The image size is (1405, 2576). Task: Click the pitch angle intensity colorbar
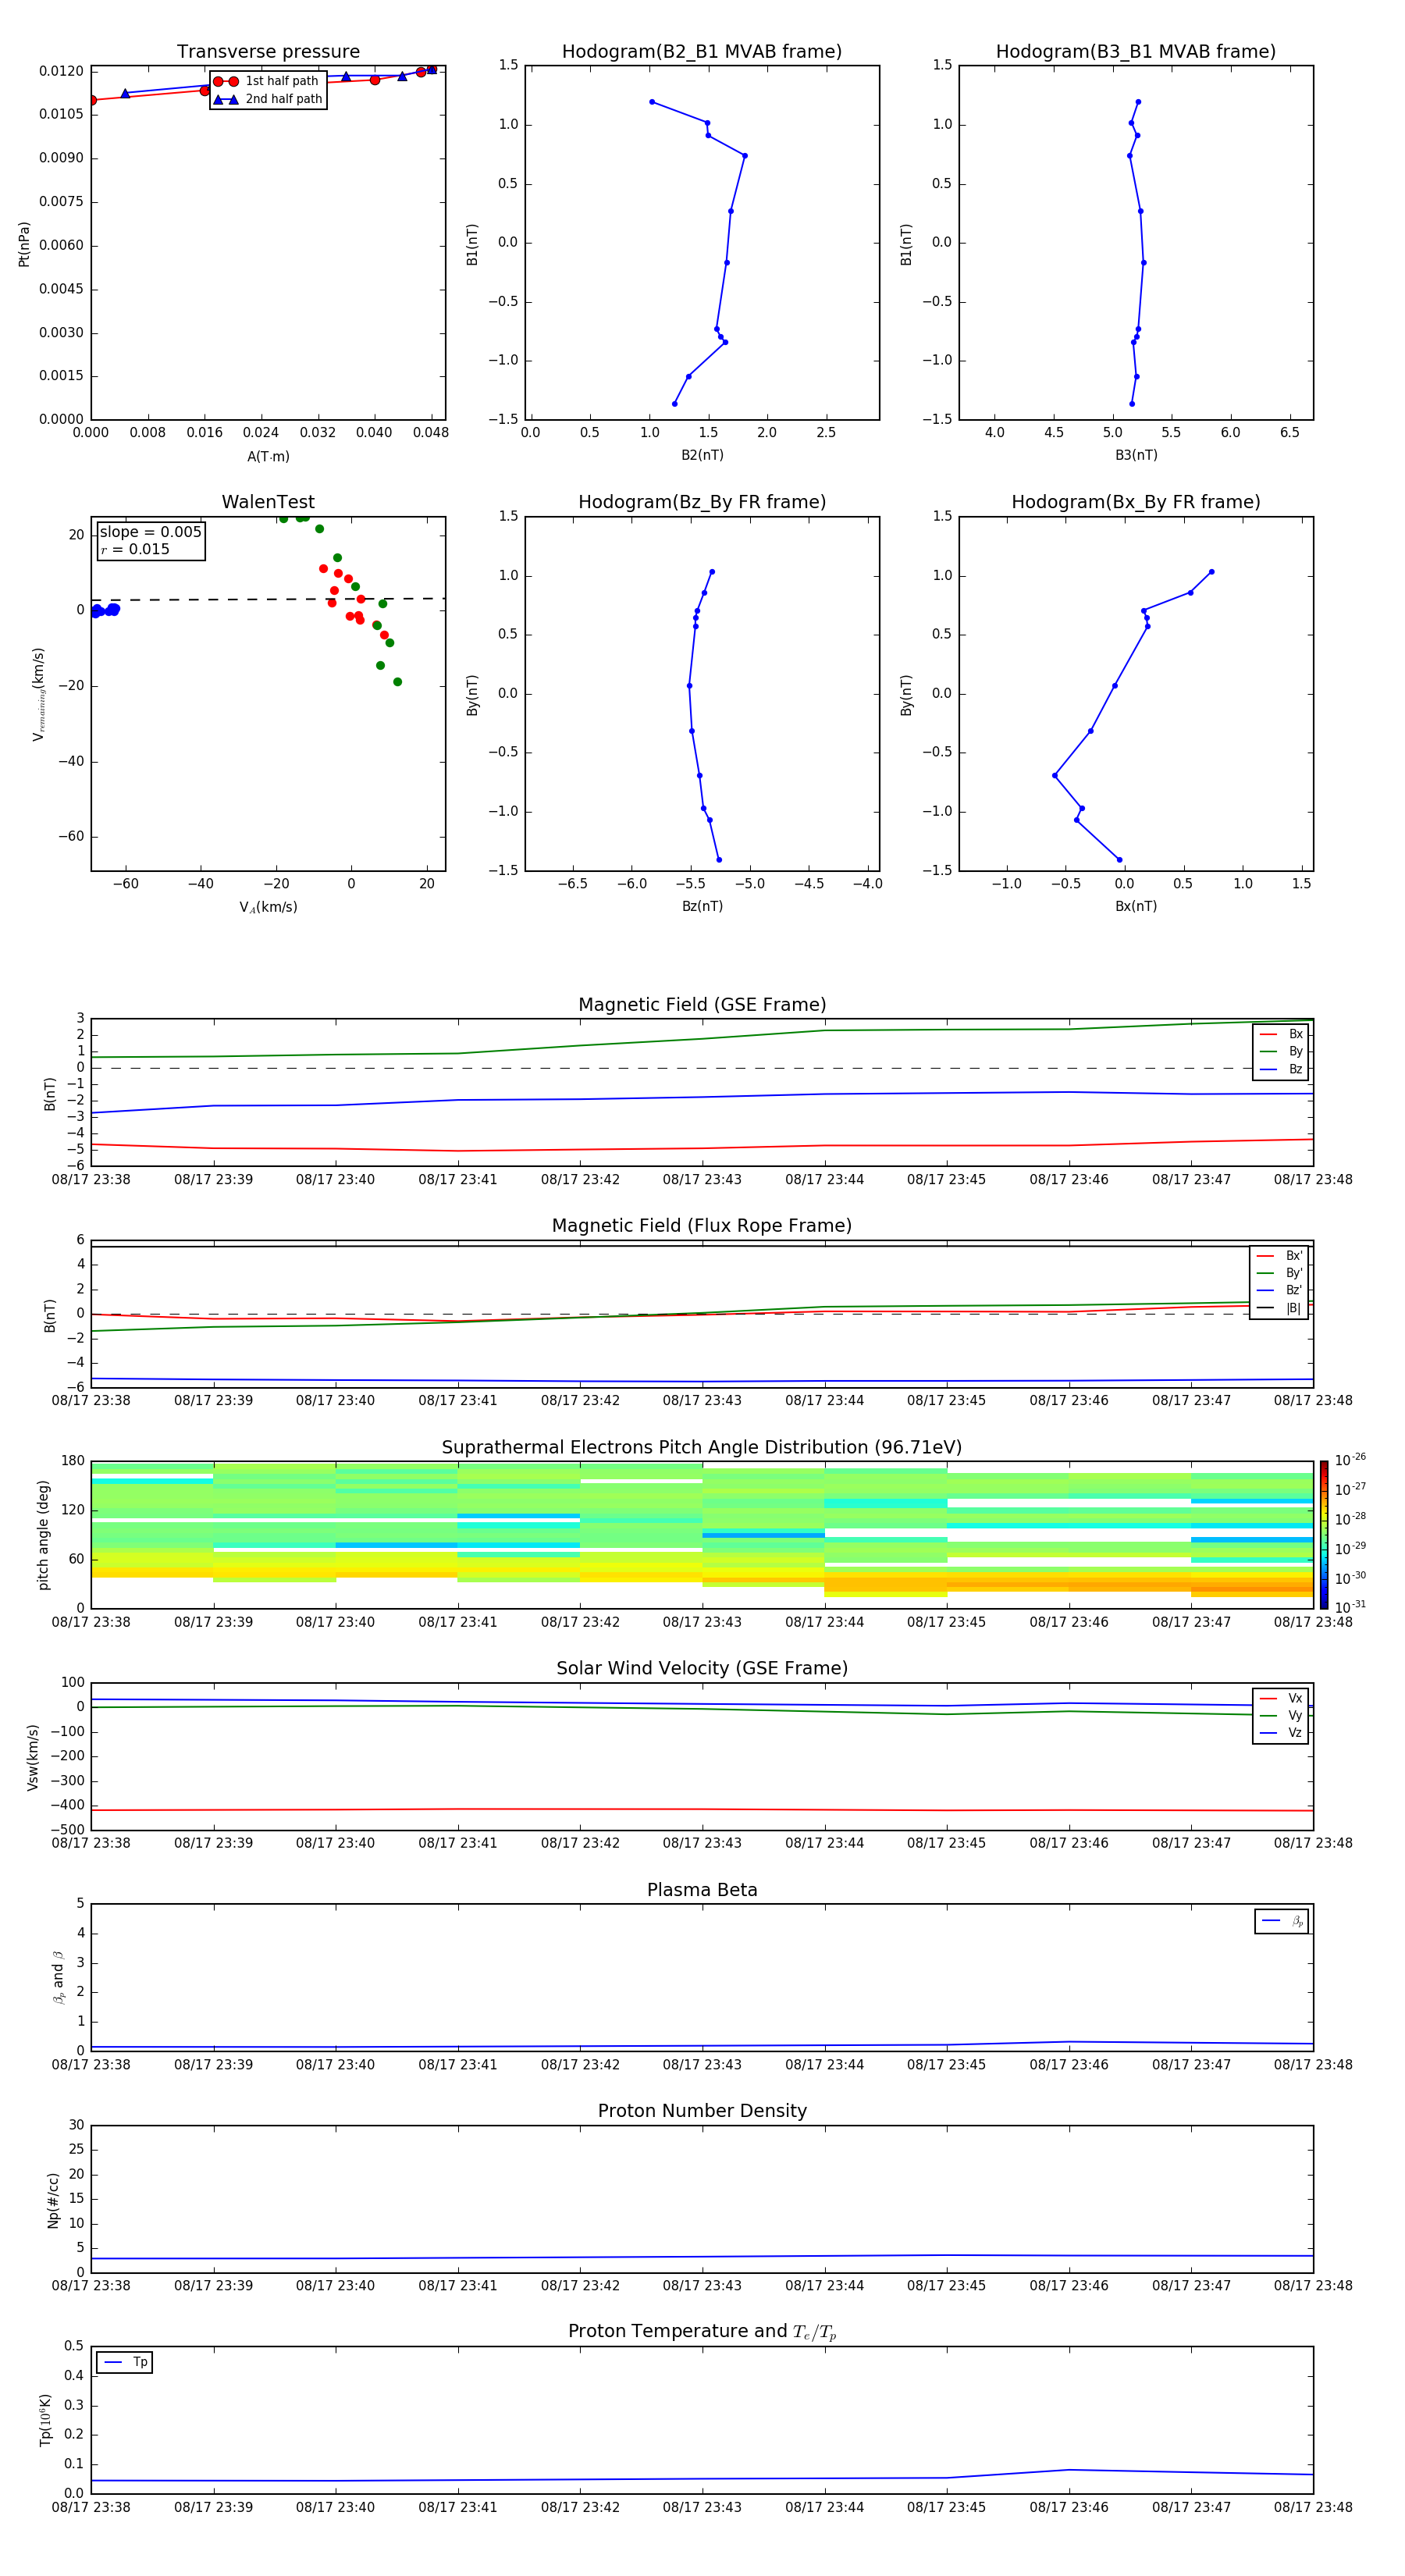point(1324,1535)
